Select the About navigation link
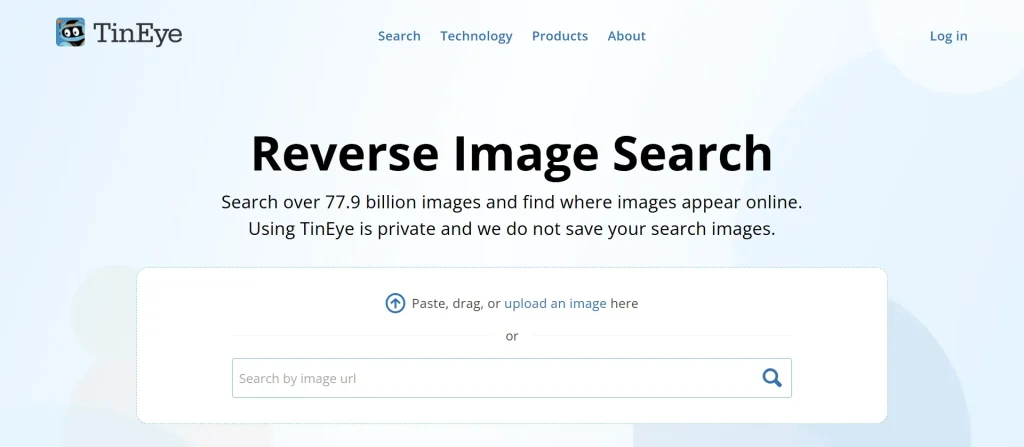The image size is (1024, 447). (x=626, y=36)
